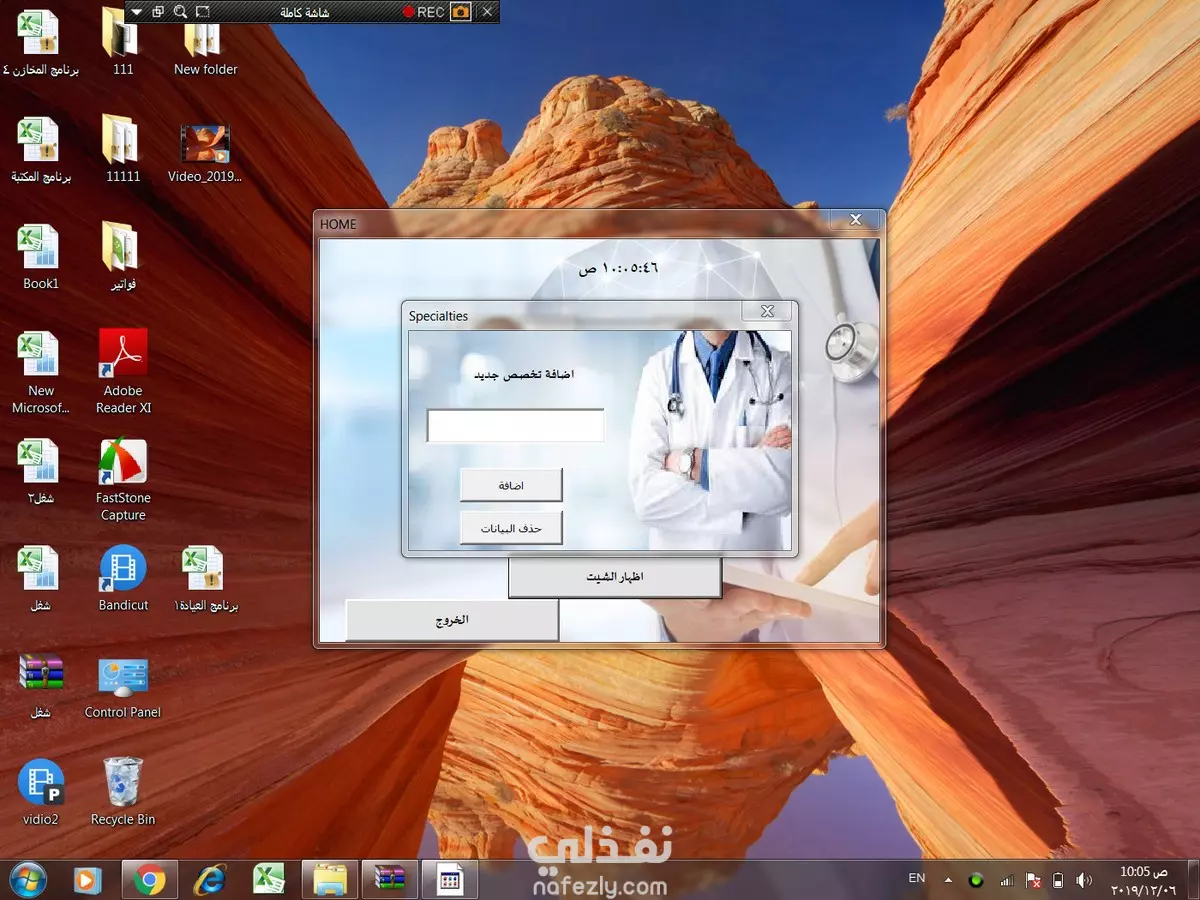This screenshot has width=1200, height=900.
Task: Click the window-mode icon in recorder bar
Action: (158, 12)
